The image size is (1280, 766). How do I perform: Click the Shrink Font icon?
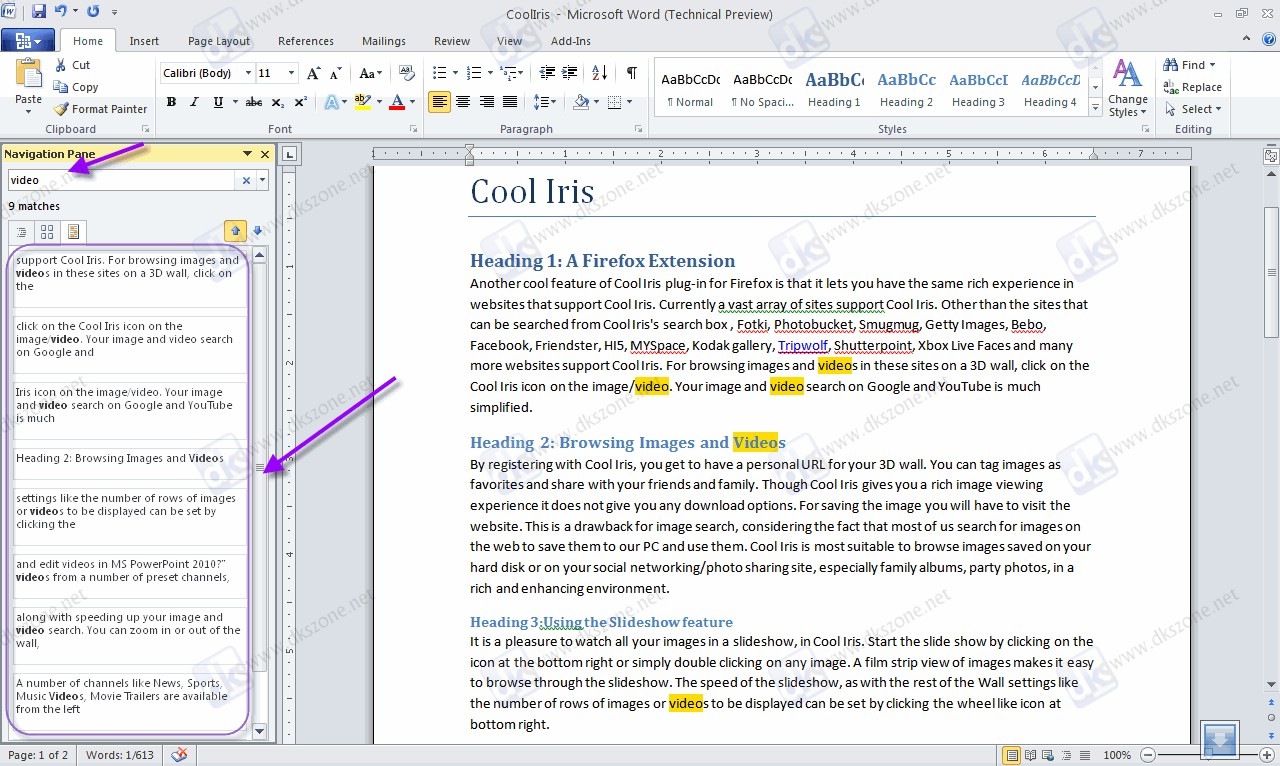337,73
